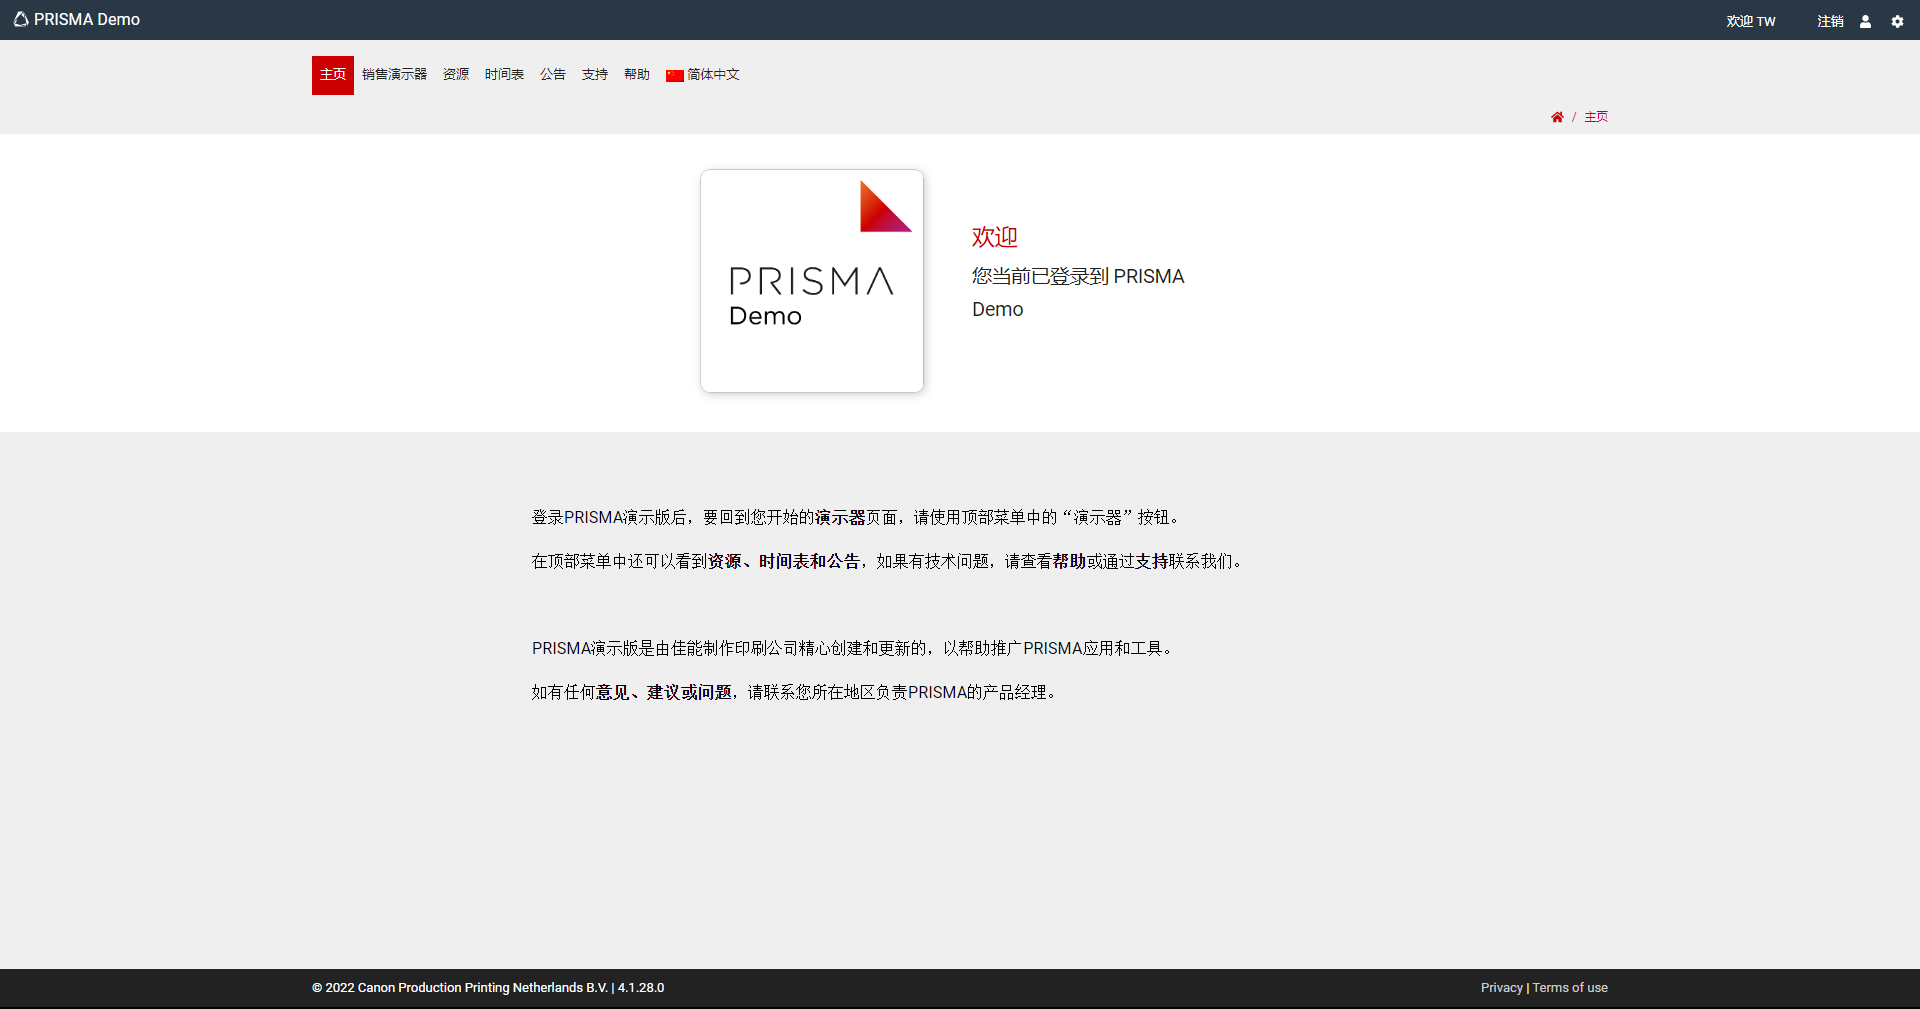The image size is (1920, 1009).
Task: Click the 注销 logout link
Action: click(x=1830, y=21)
